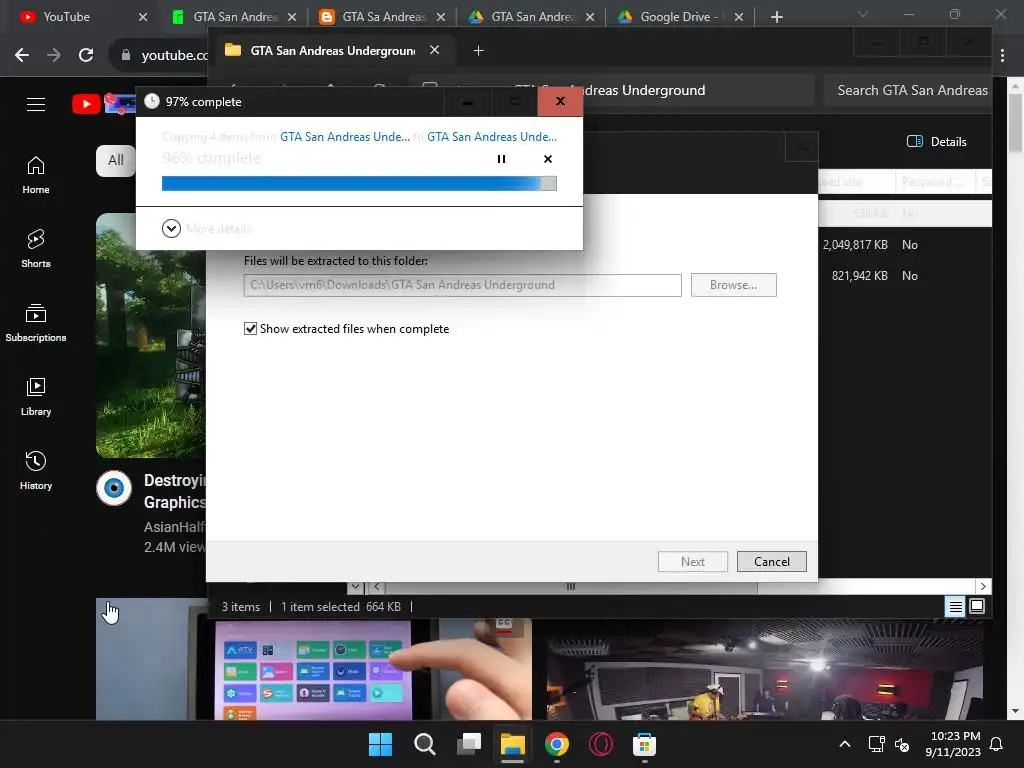Open Chrome from taskbar
The height and width of the screenshot is (768, 1024).
pyautogui.click(x=557, y=744)
